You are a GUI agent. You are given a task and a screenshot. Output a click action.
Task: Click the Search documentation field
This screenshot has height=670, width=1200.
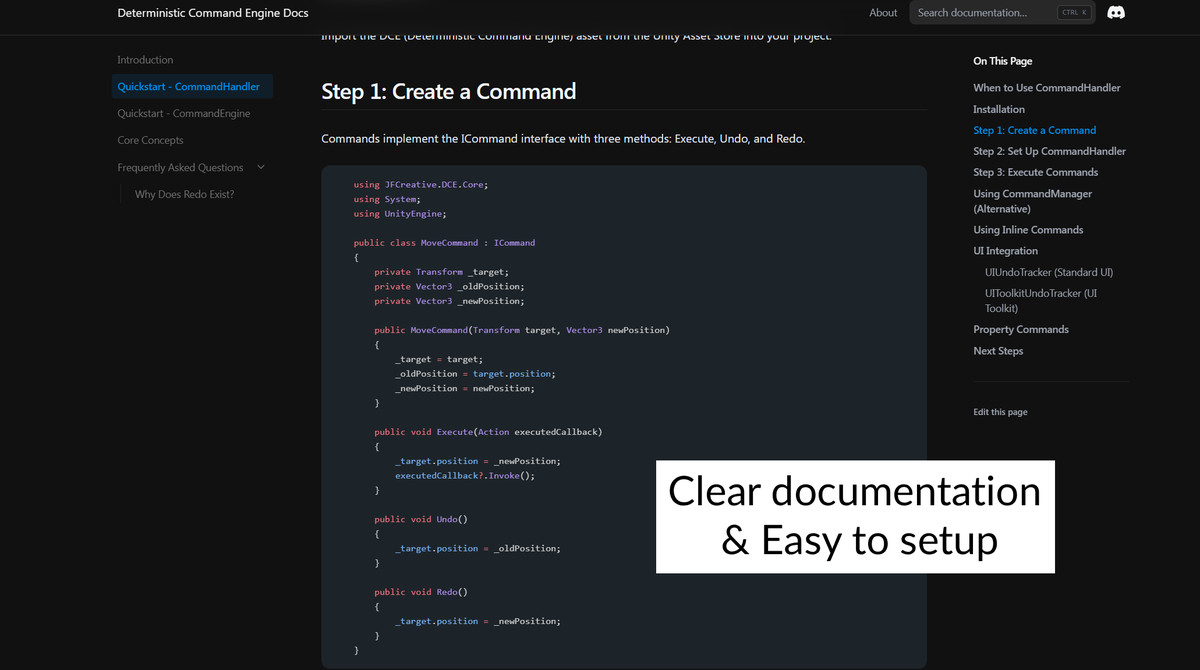point(1003,13)
